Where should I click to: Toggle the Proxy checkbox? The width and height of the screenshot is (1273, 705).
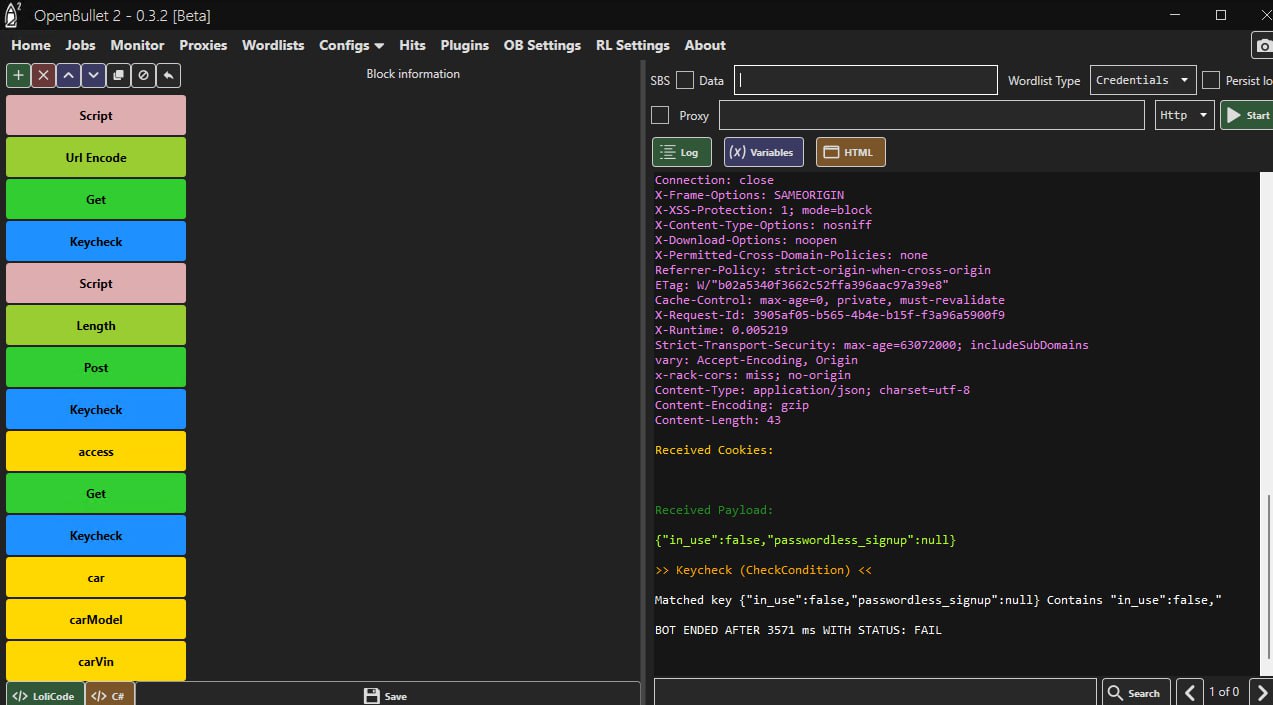tap(660, 115)
